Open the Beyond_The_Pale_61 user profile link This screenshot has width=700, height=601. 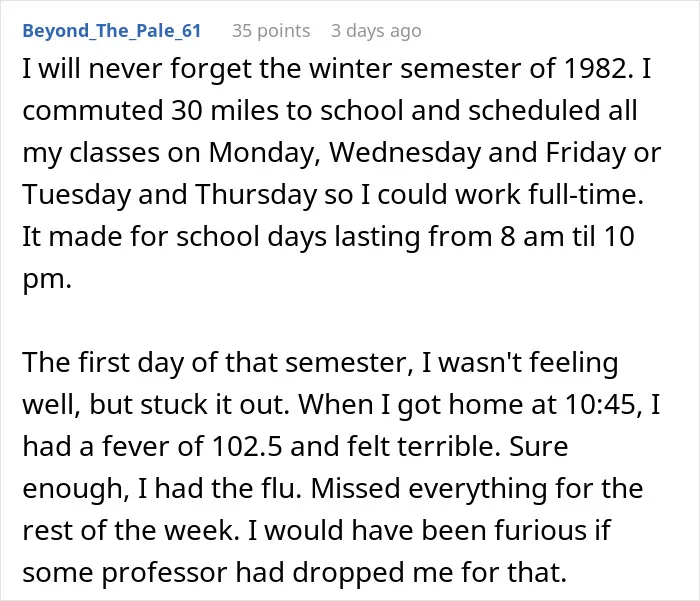pyautogui.click(x=112, y=31)
